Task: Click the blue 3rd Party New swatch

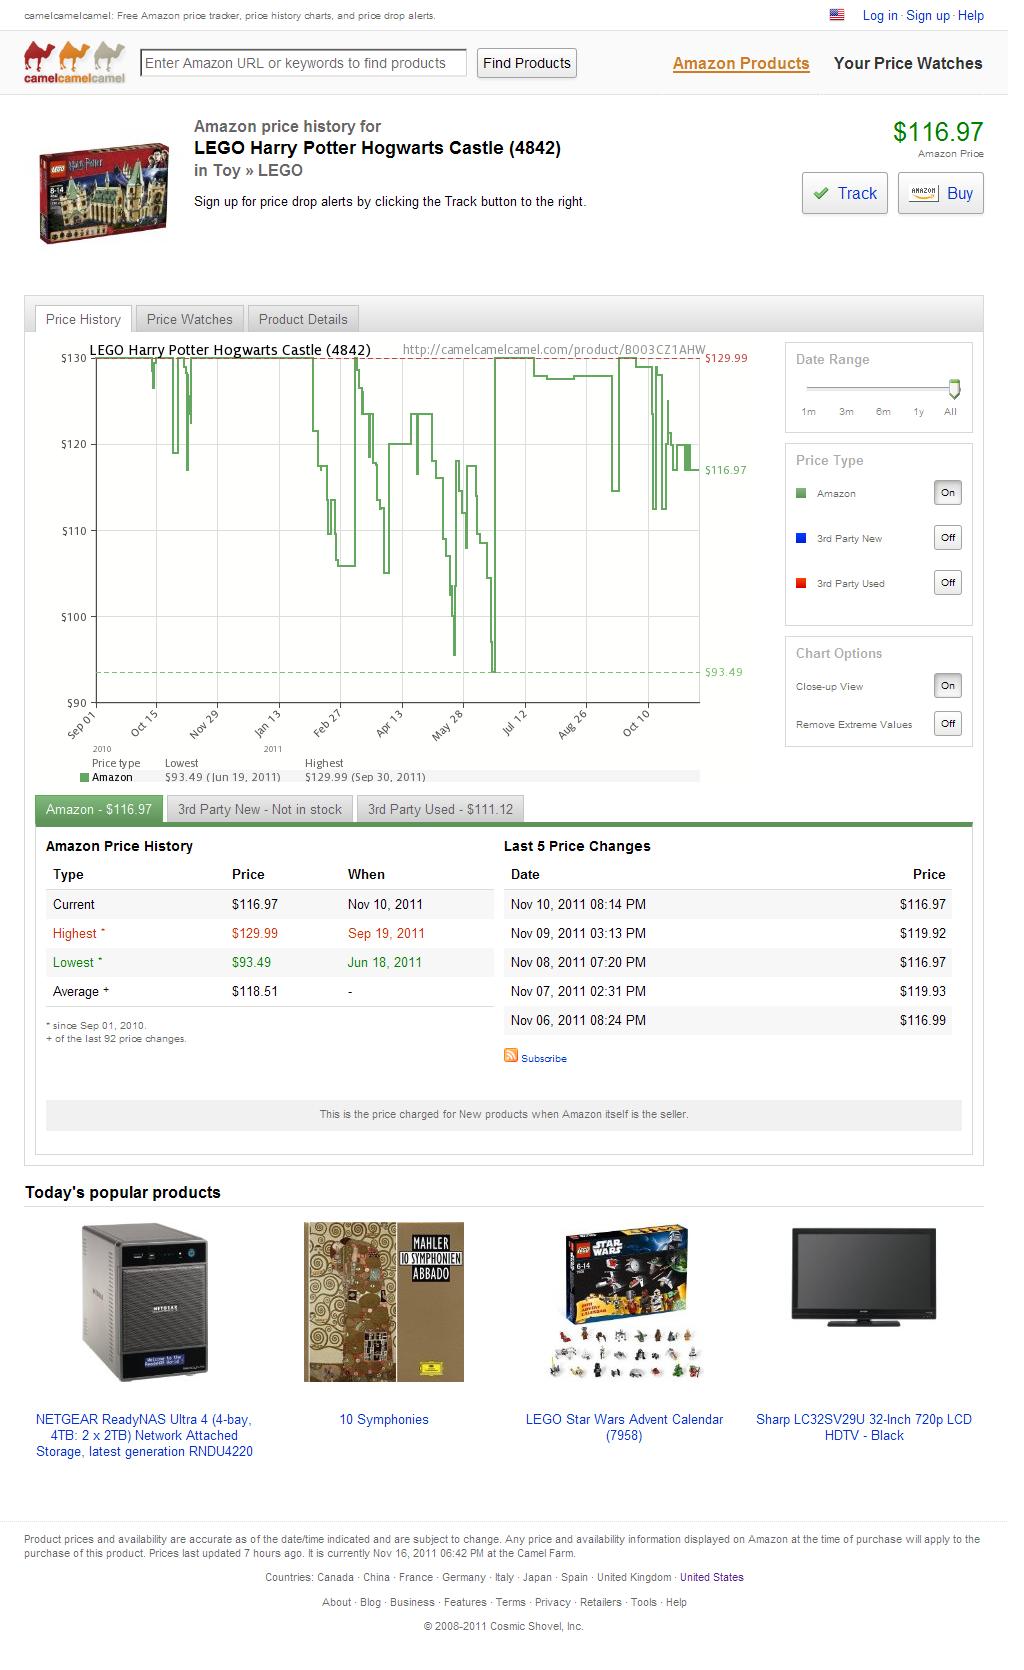Action: coord(801,538)
